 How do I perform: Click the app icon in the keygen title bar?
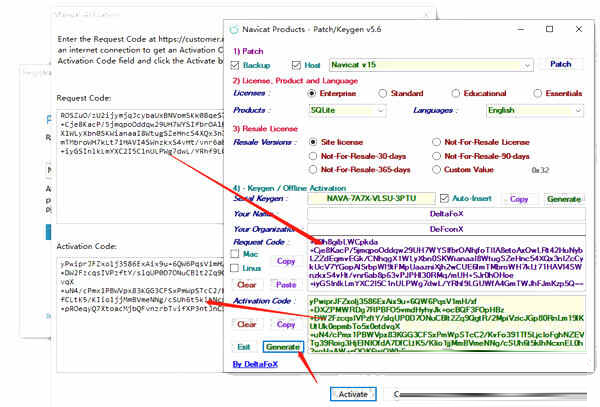(x=234, y=29)
